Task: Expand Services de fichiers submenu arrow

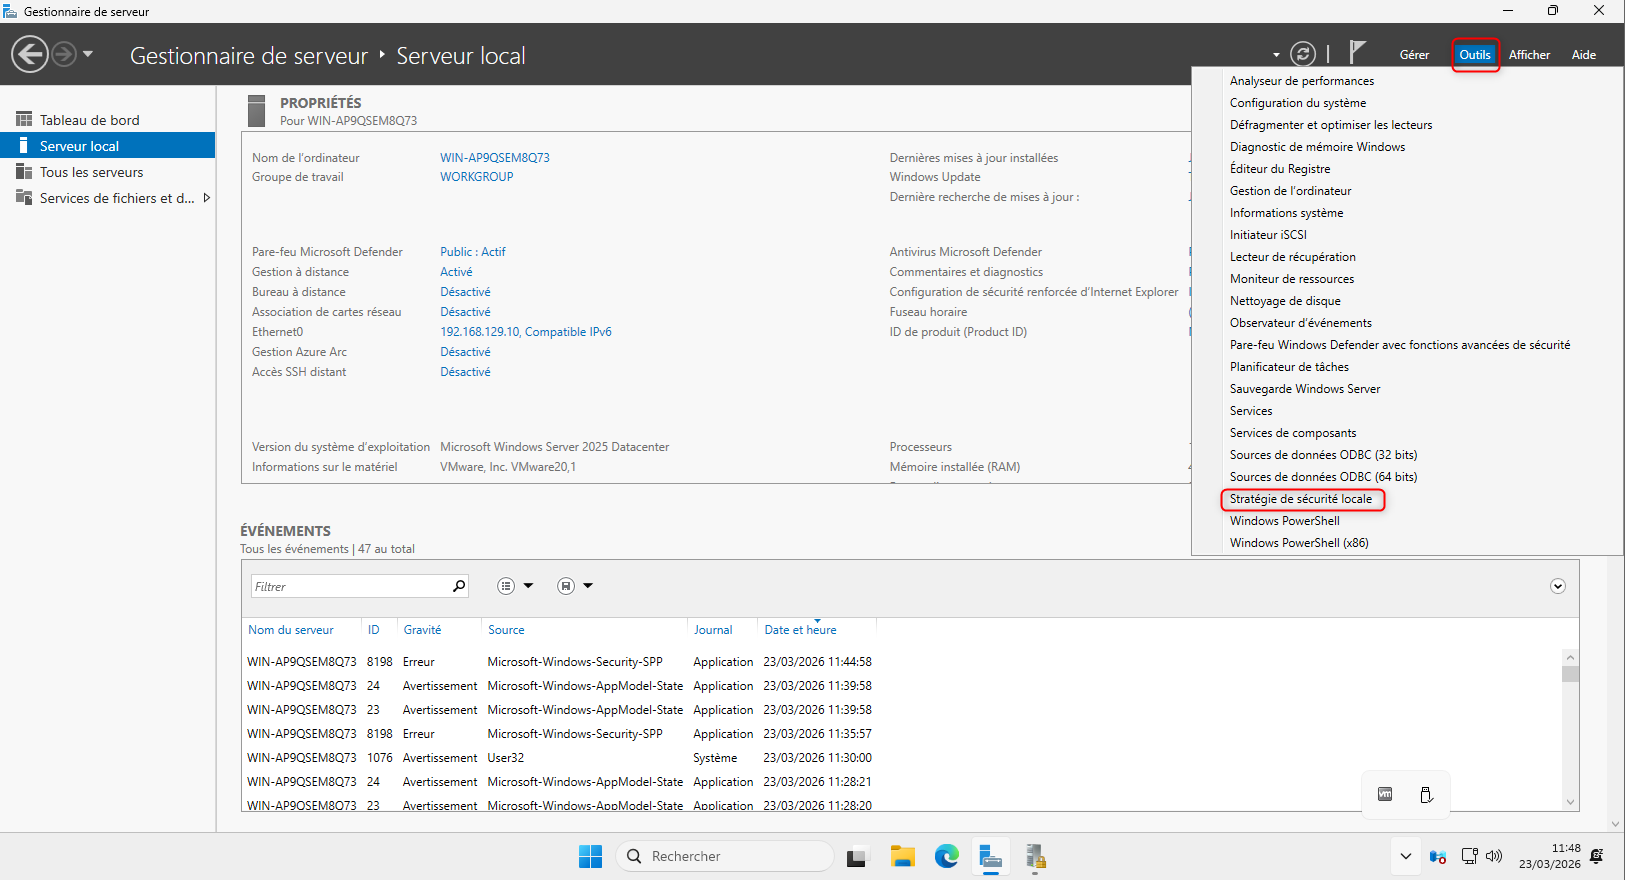Action: click(206, 198)
